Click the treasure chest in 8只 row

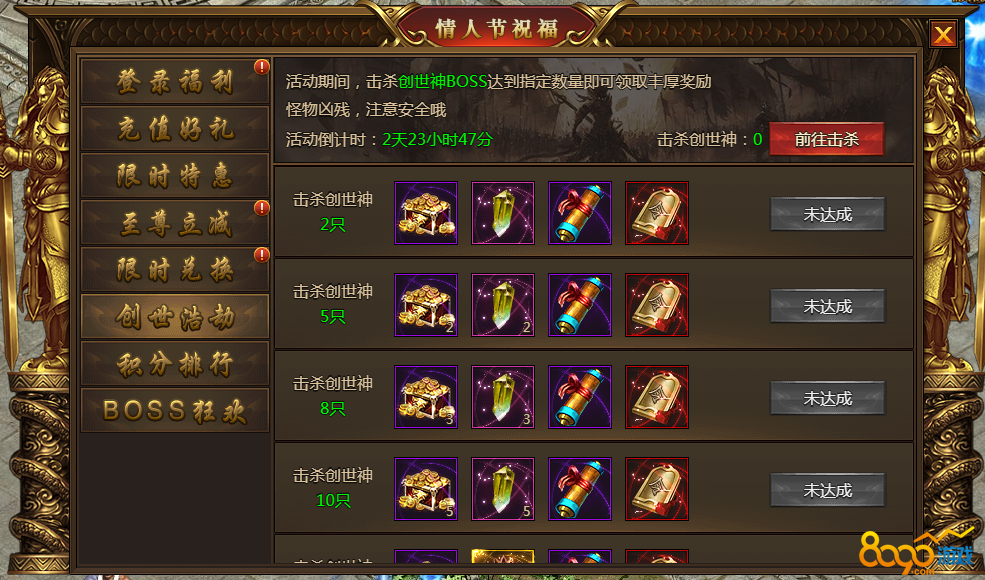[426, 397]
